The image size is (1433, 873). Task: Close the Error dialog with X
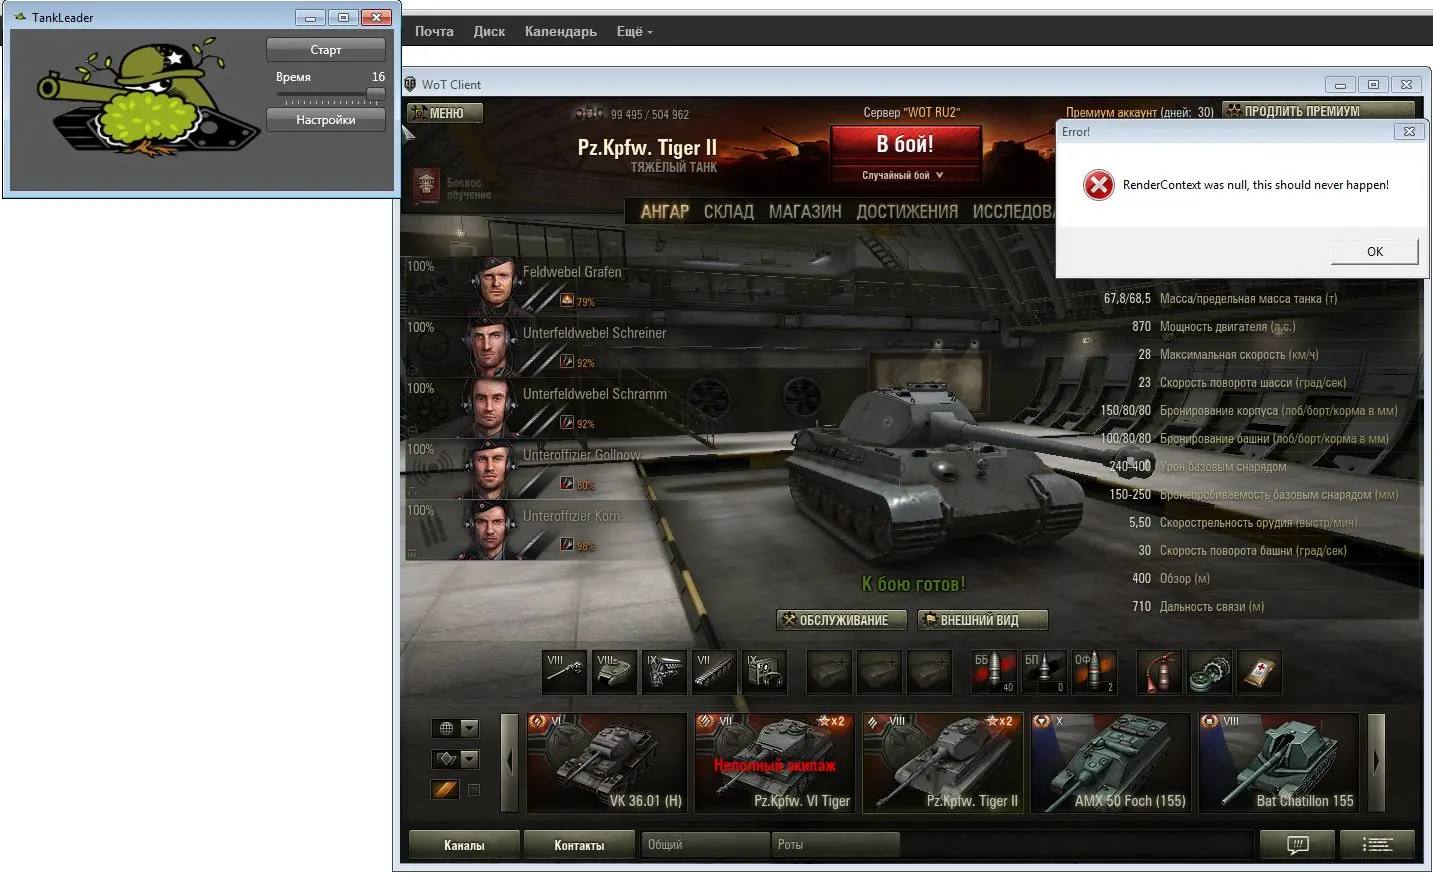coord(1408,131)
